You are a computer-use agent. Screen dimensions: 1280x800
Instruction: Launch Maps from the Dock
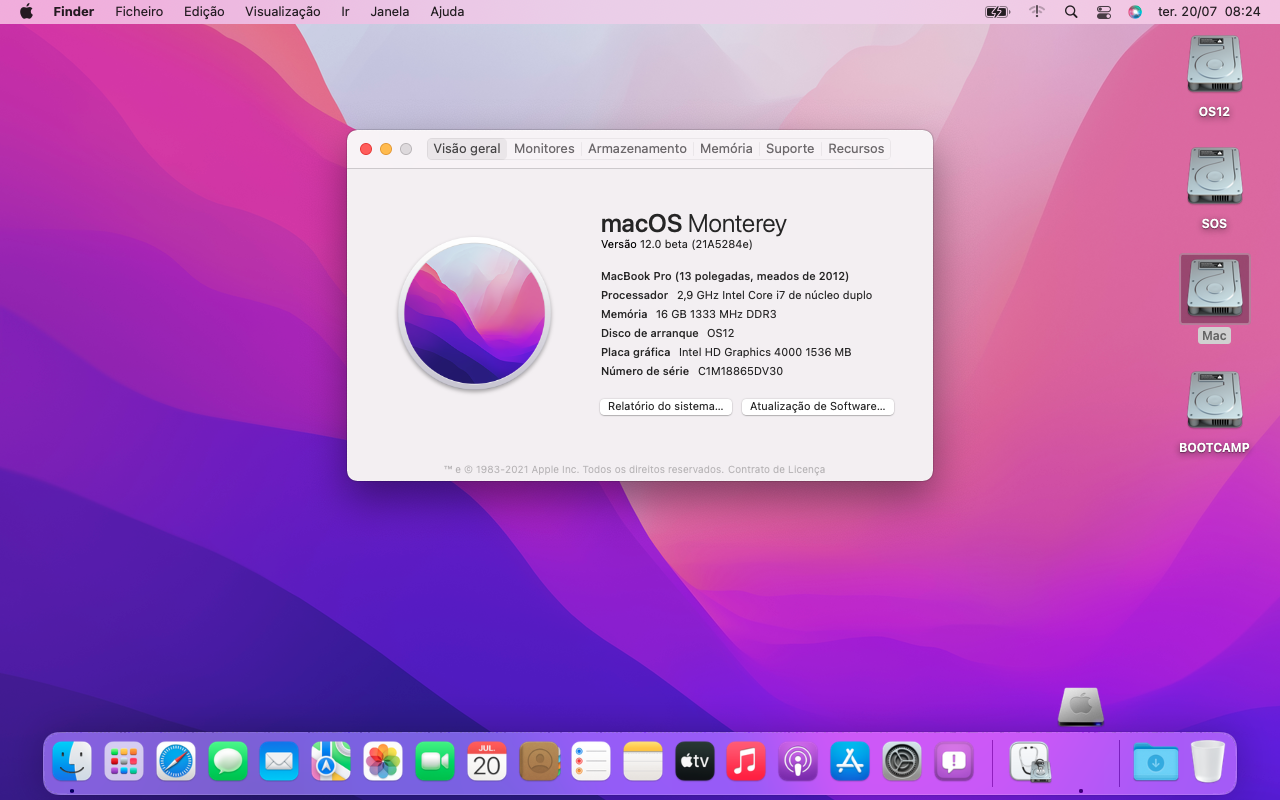pos(331,761)
